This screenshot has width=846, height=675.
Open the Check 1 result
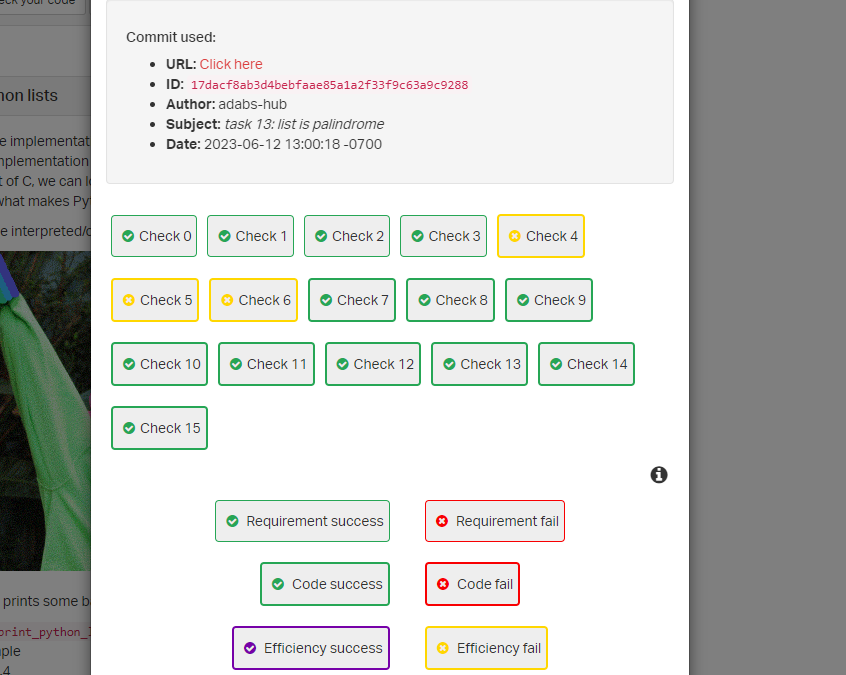(x=250, y=236)
